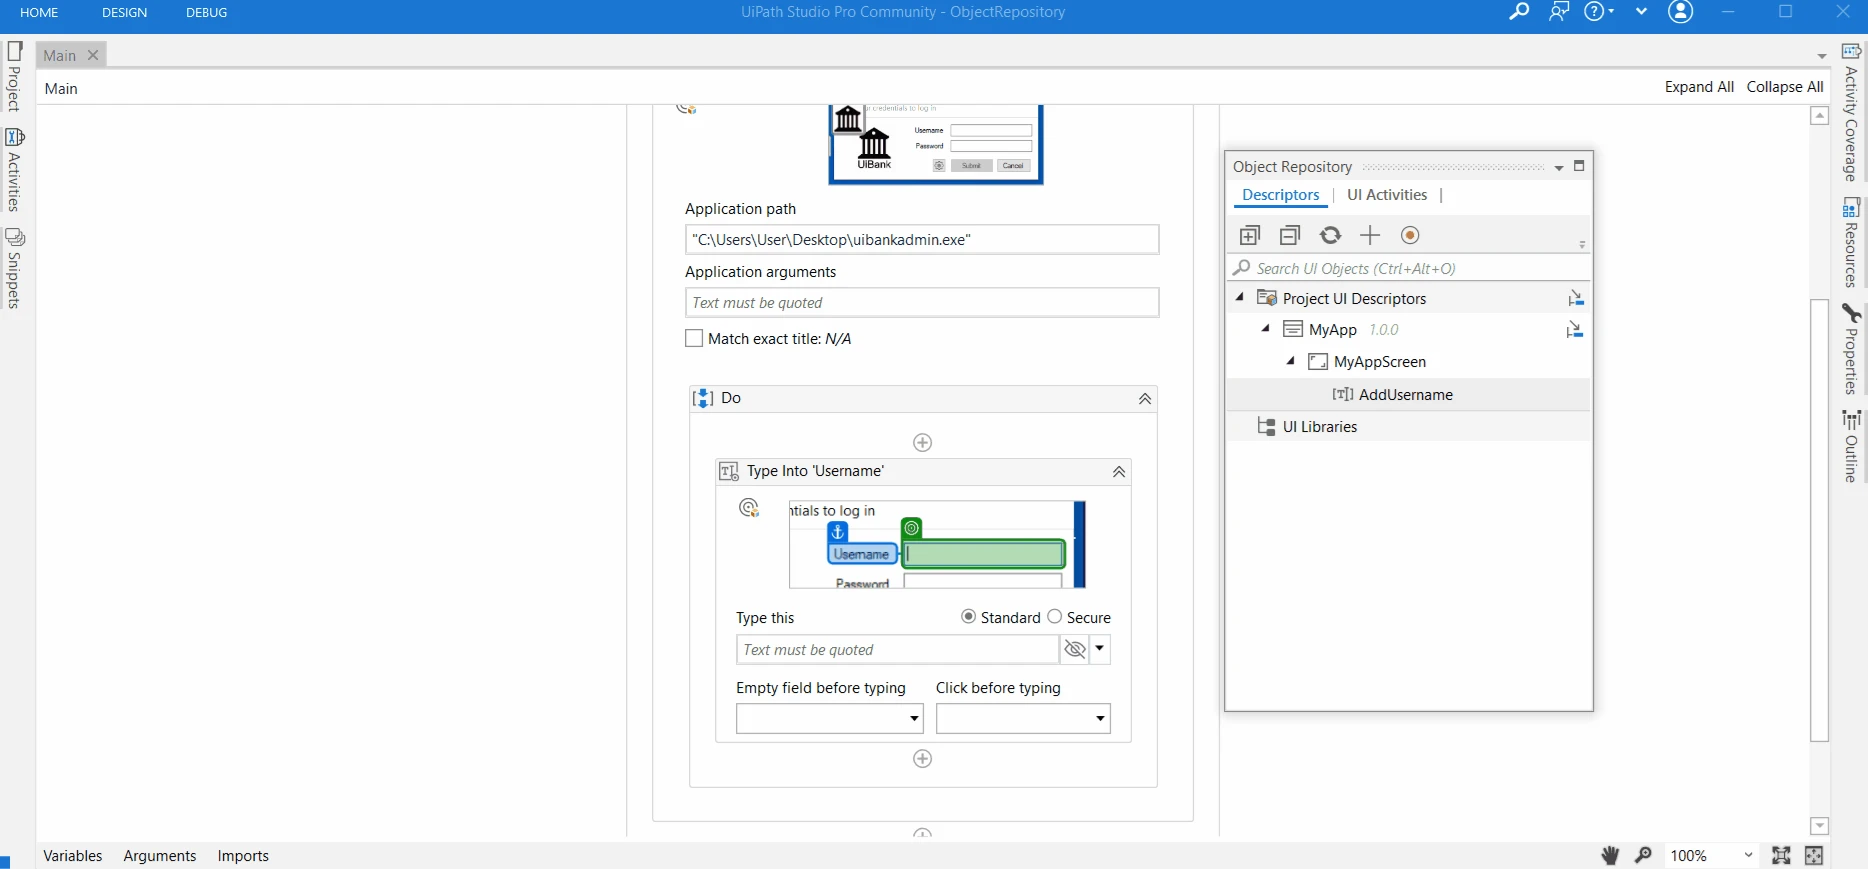This screenshot has height=869, width=1868.
Task: Open the Project panel from left sidebar
Action: (x=14, y=77)
